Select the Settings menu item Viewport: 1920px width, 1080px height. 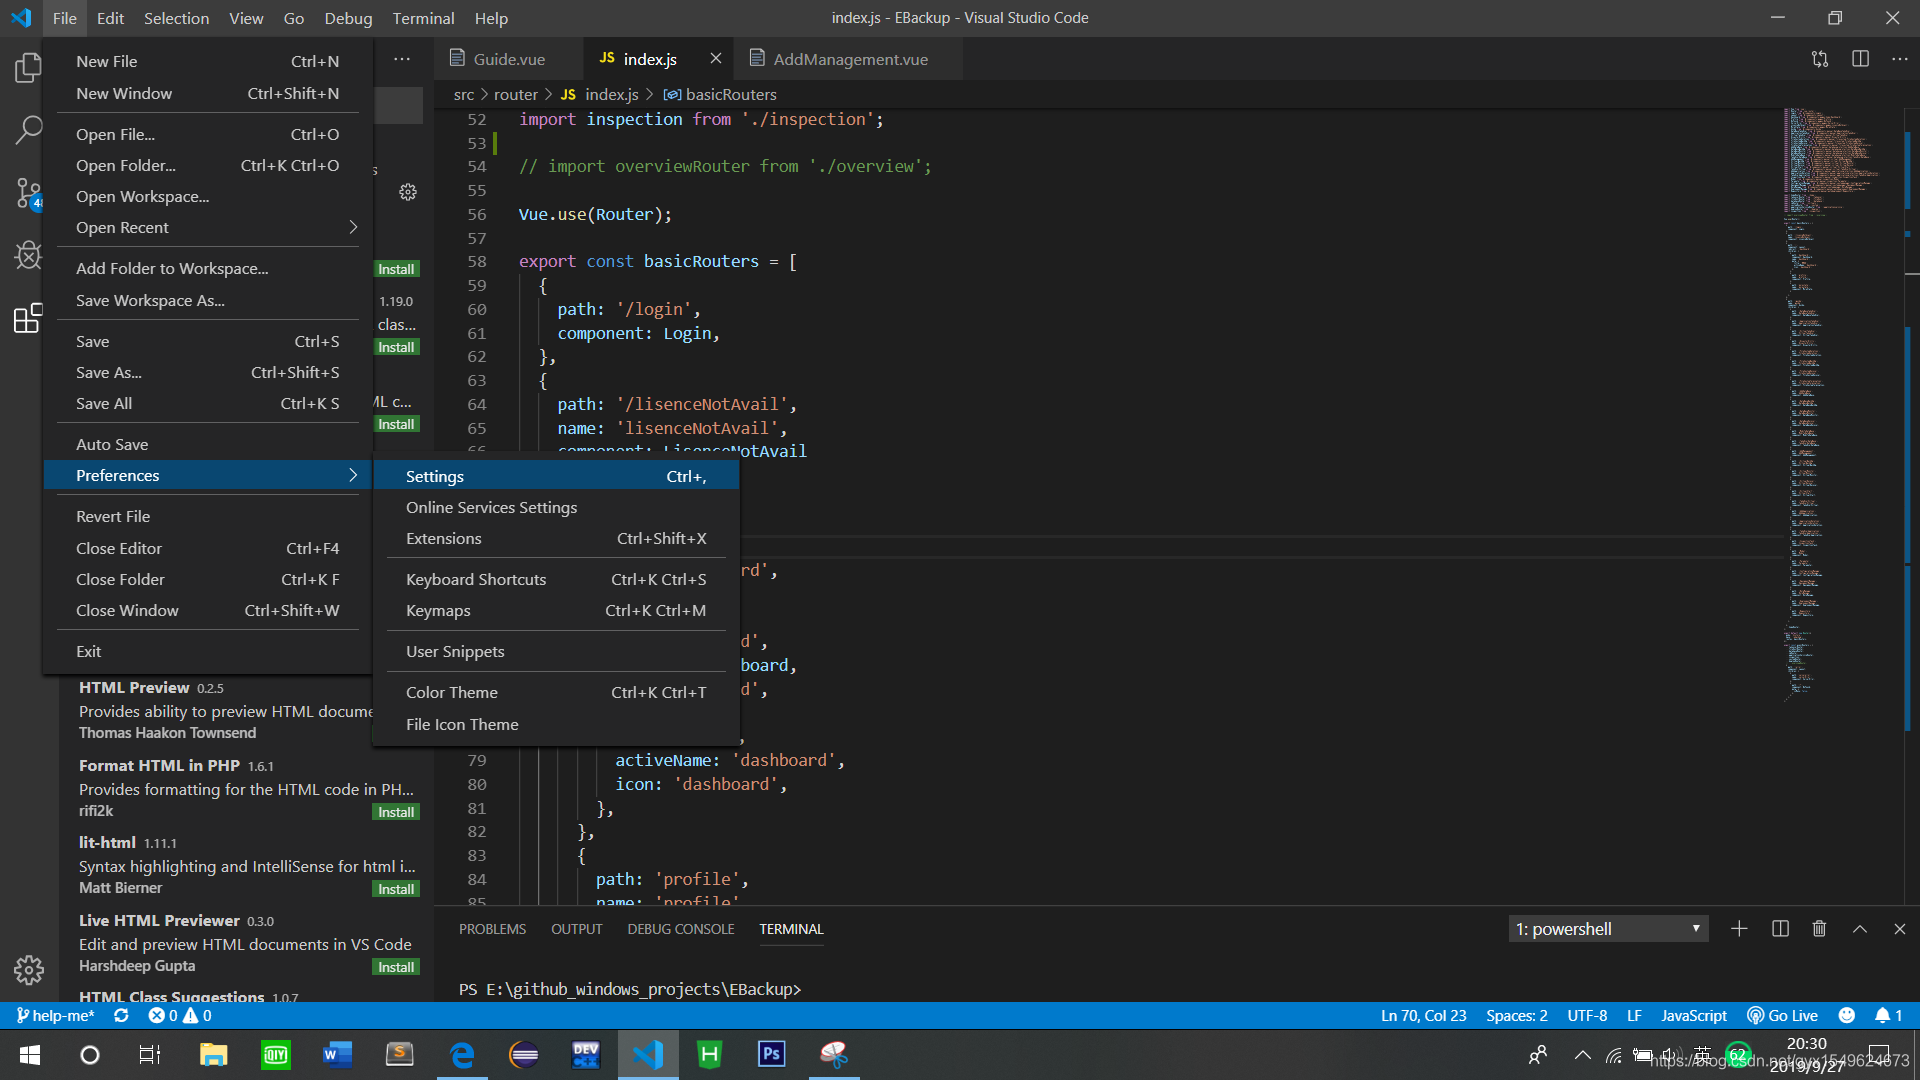(434, 476)
